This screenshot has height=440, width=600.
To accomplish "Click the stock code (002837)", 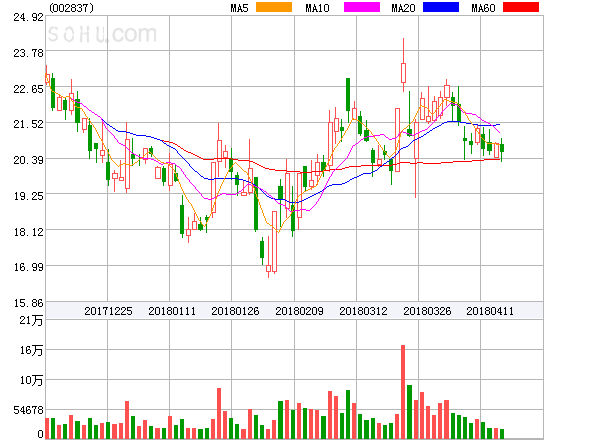I will pyautogui.click(x=72, y=8).
